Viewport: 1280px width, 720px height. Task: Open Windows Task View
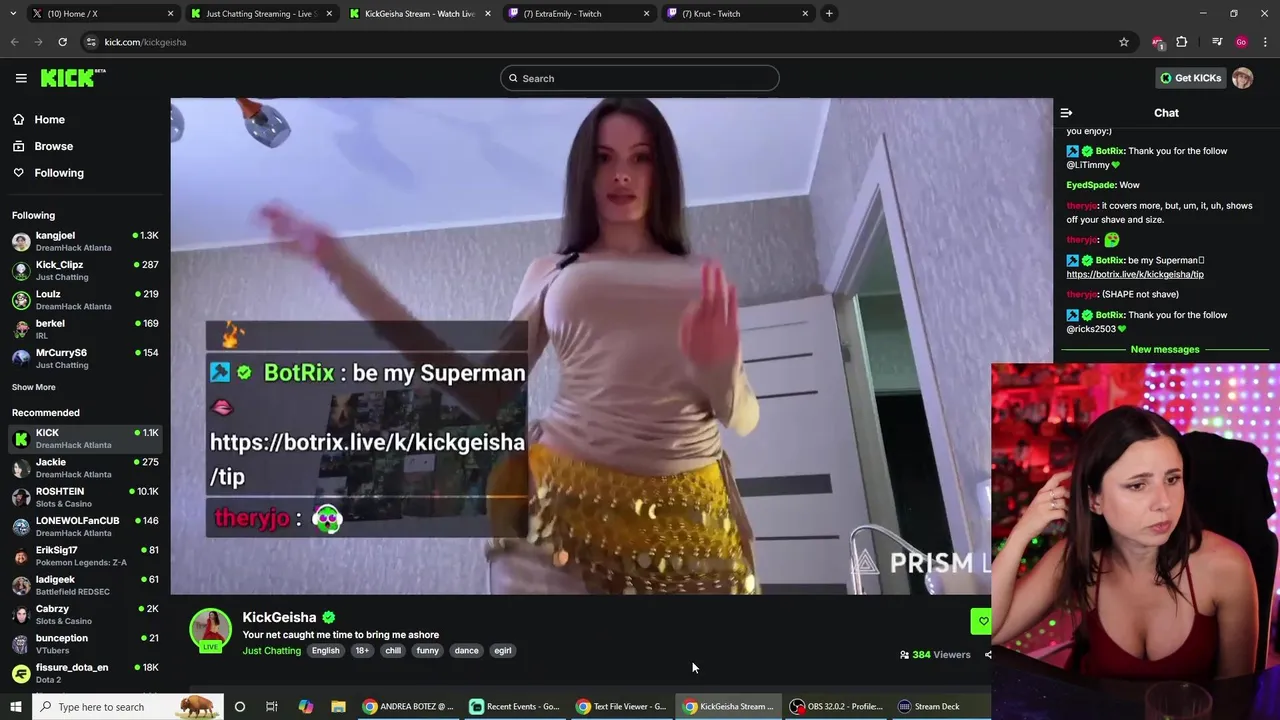tap(271, 707)
